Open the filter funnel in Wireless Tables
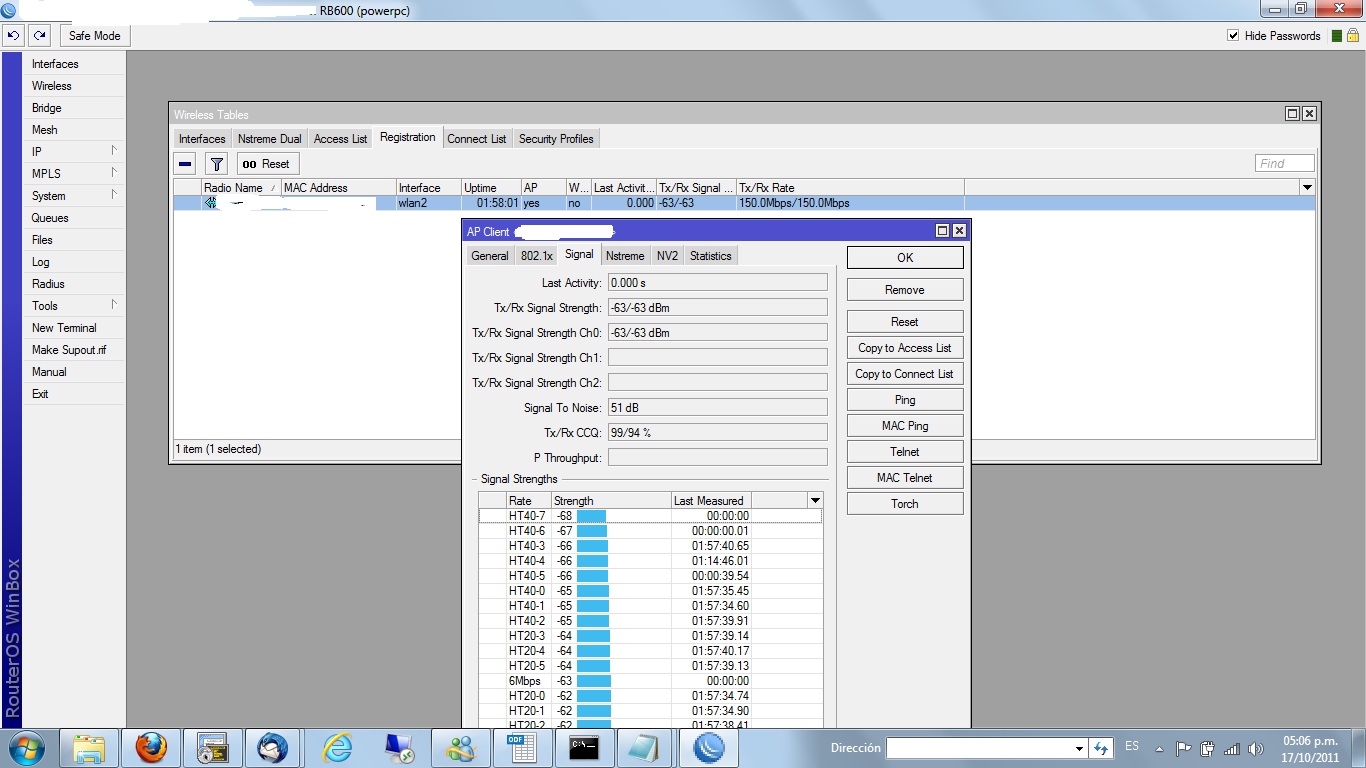The height and width of the screenshot is (768, 1366). coord(216,164)
